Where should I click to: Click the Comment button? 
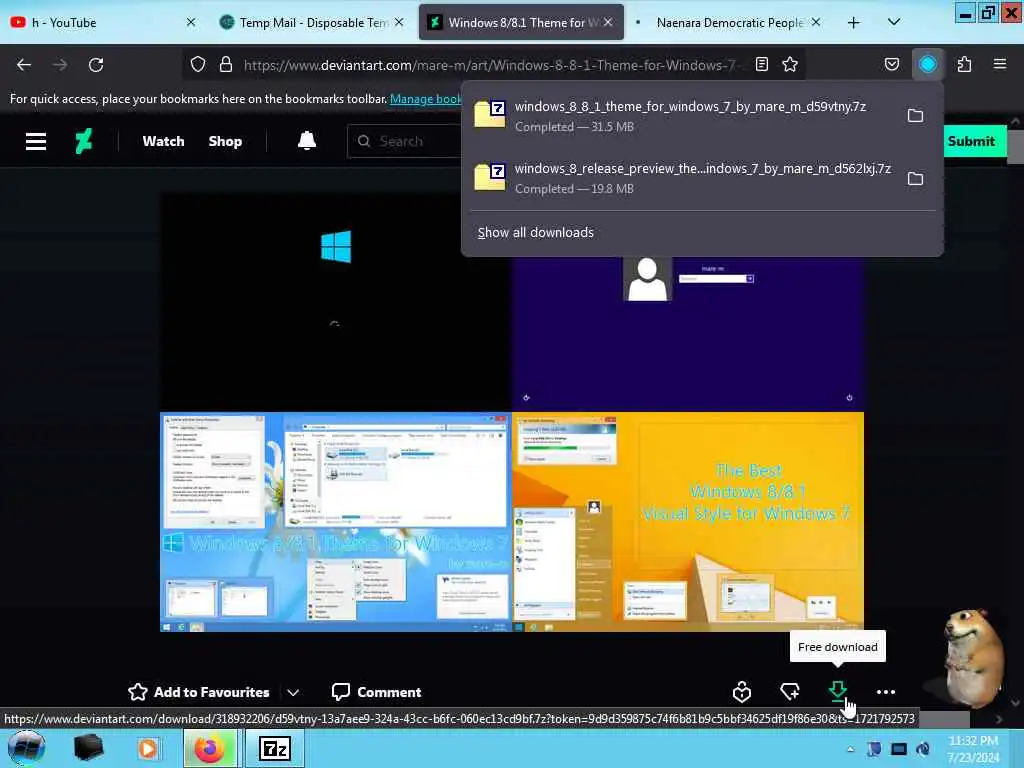376,692
